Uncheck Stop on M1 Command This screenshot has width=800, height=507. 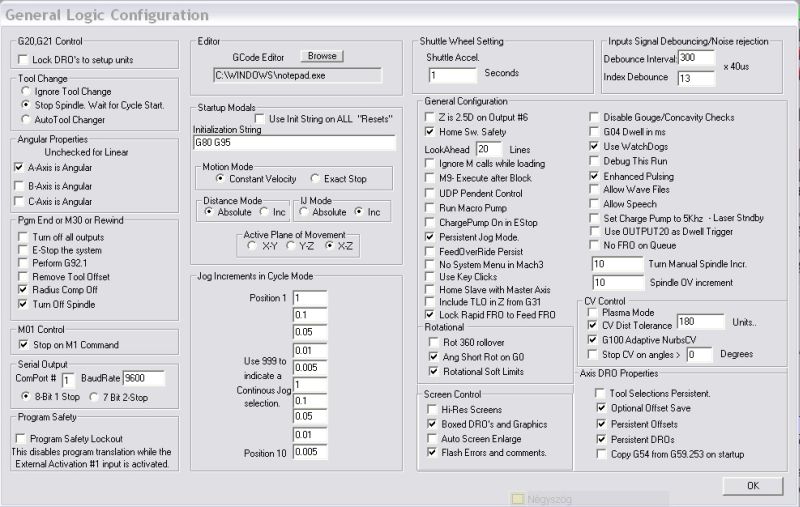pos(23,344)
